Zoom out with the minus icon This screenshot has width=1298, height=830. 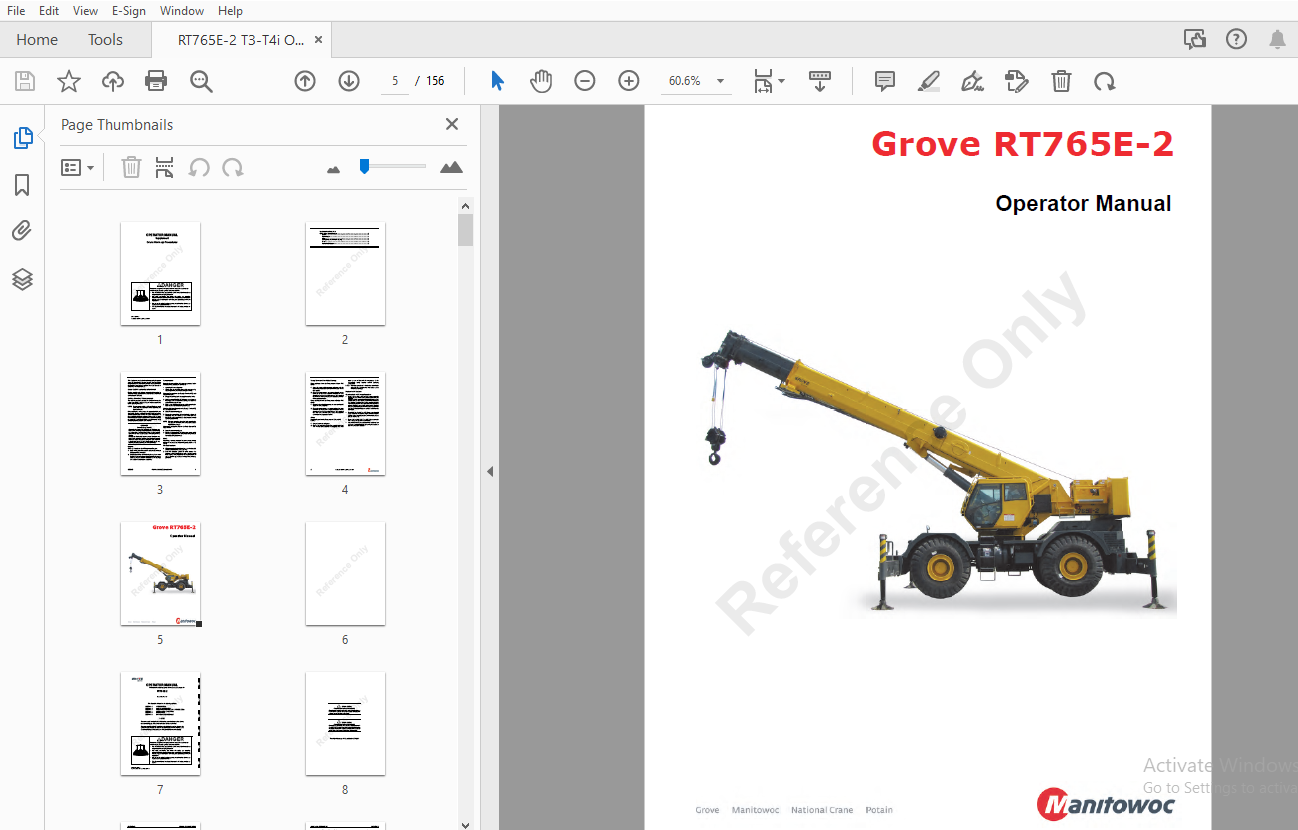585,81
